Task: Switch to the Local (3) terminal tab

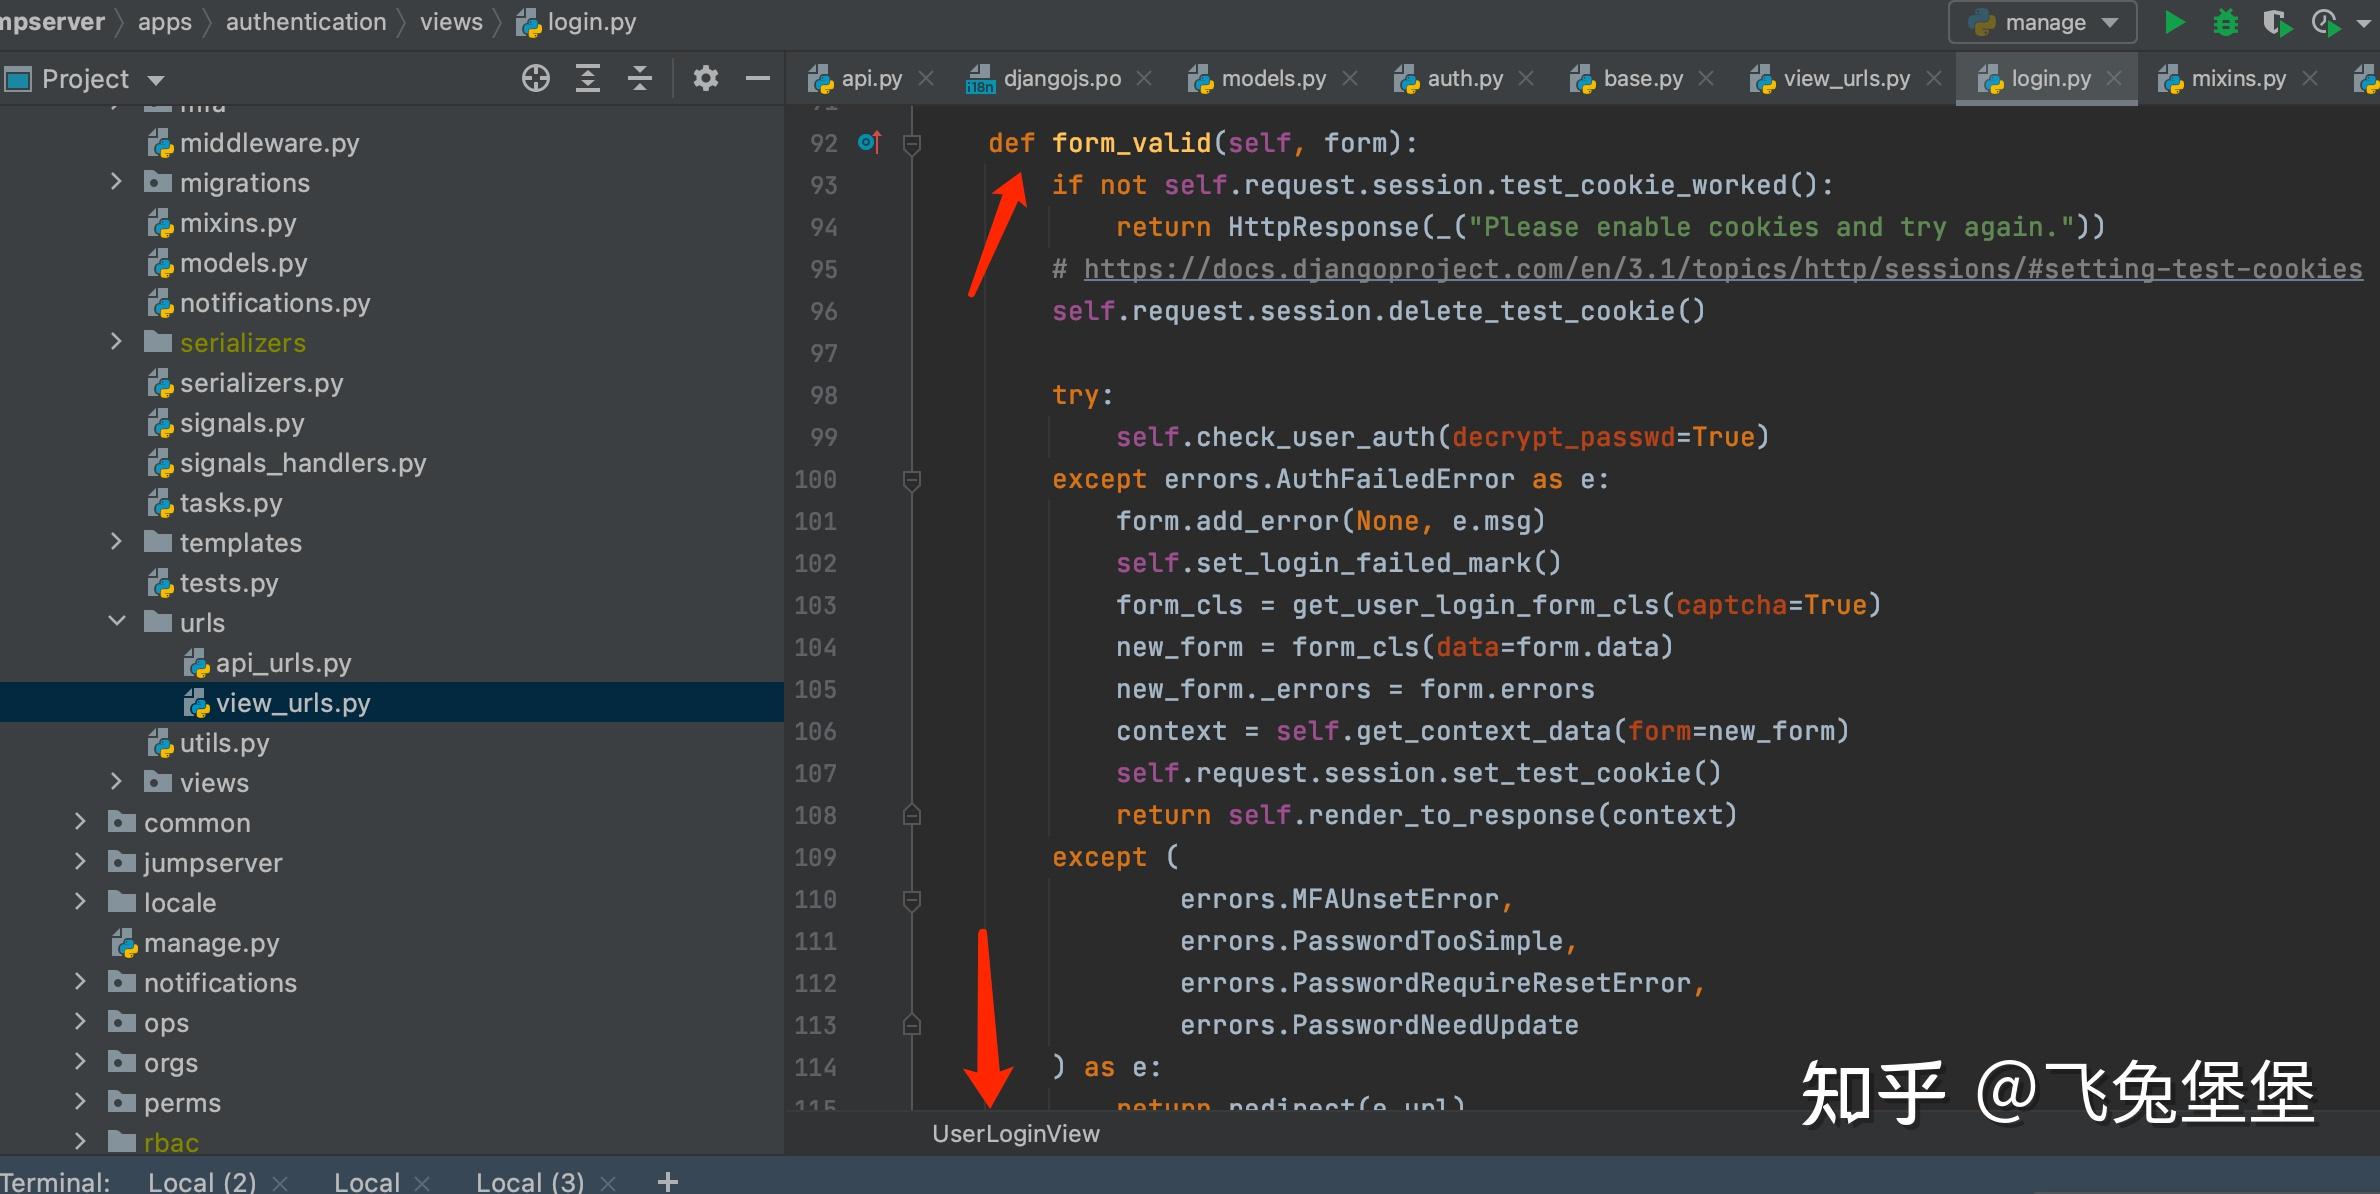Action: [x=529, y=1182]
